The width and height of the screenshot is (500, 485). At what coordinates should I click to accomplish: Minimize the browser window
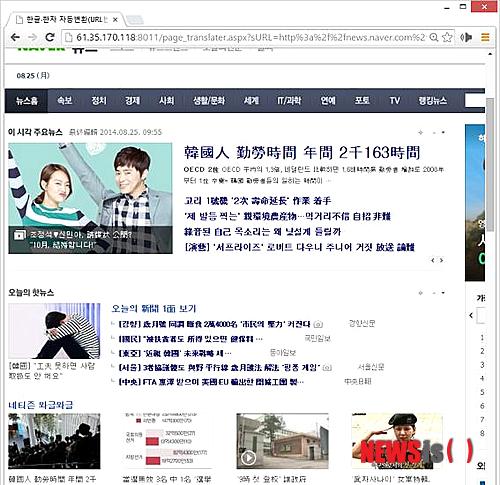click(447, 7)
